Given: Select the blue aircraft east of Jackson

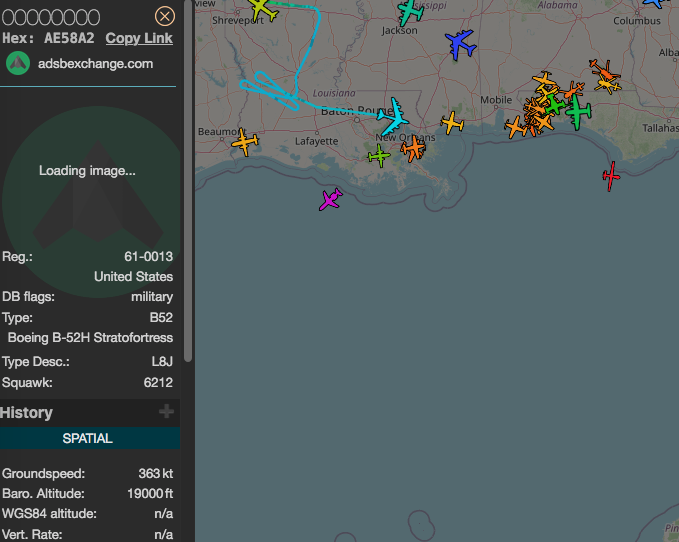Looking at the screenshot, I should (x=460, y=44).
